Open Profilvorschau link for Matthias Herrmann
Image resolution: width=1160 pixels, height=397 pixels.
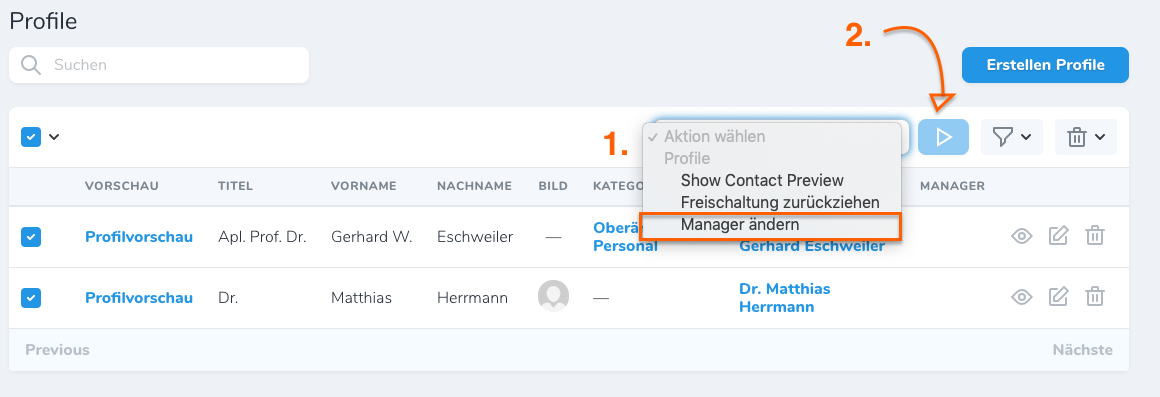click(139, 297)
